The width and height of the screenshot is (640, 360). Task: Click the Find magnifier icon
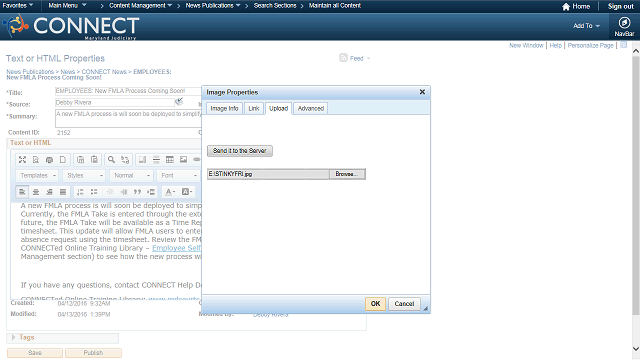(111, 160)
